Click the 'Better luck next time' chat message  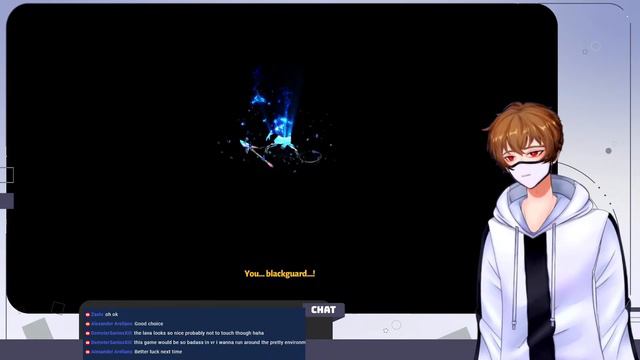[158, 352]
